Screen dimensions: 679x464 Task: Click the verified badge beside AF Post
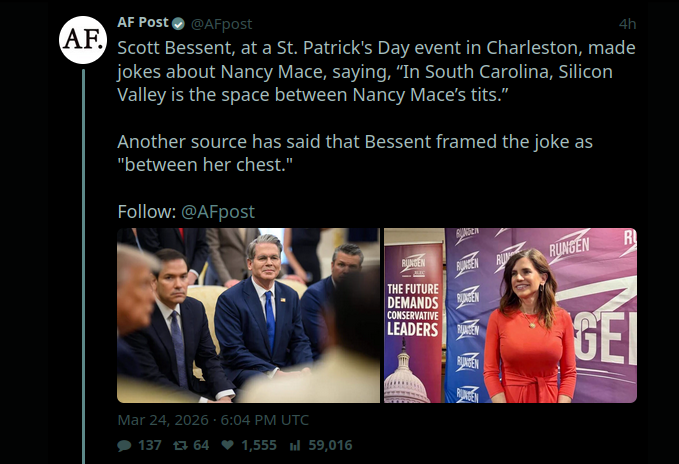point(177,23)
